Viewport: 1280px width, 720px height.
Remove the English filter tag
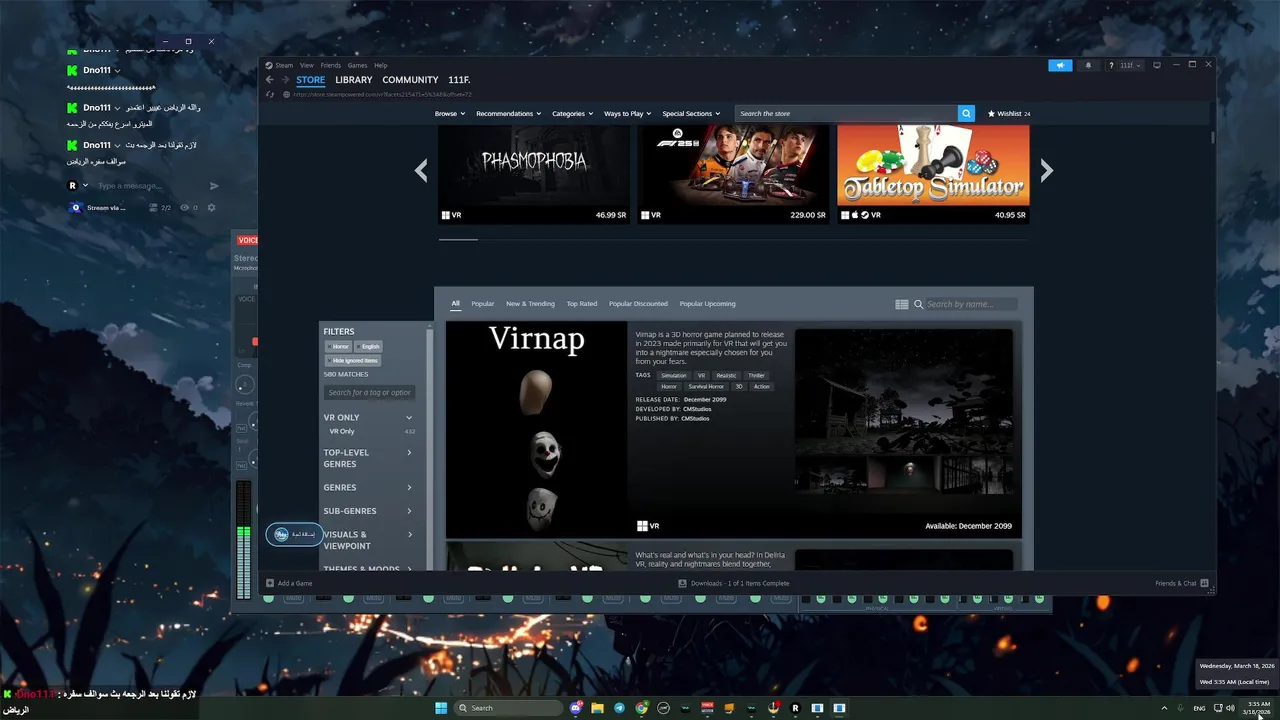368,347
